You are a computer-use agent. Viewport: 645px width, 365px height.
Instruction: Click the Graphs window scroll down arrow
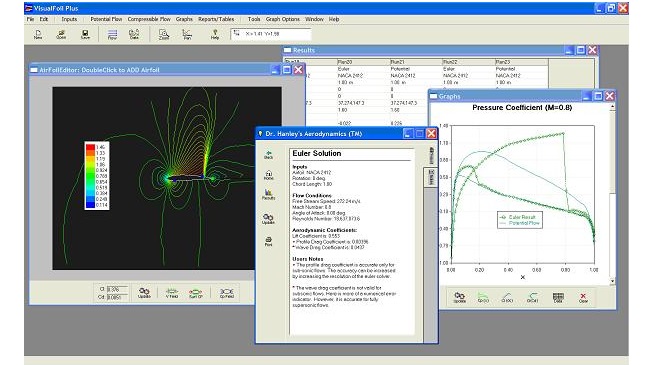(x=612, y=281)
